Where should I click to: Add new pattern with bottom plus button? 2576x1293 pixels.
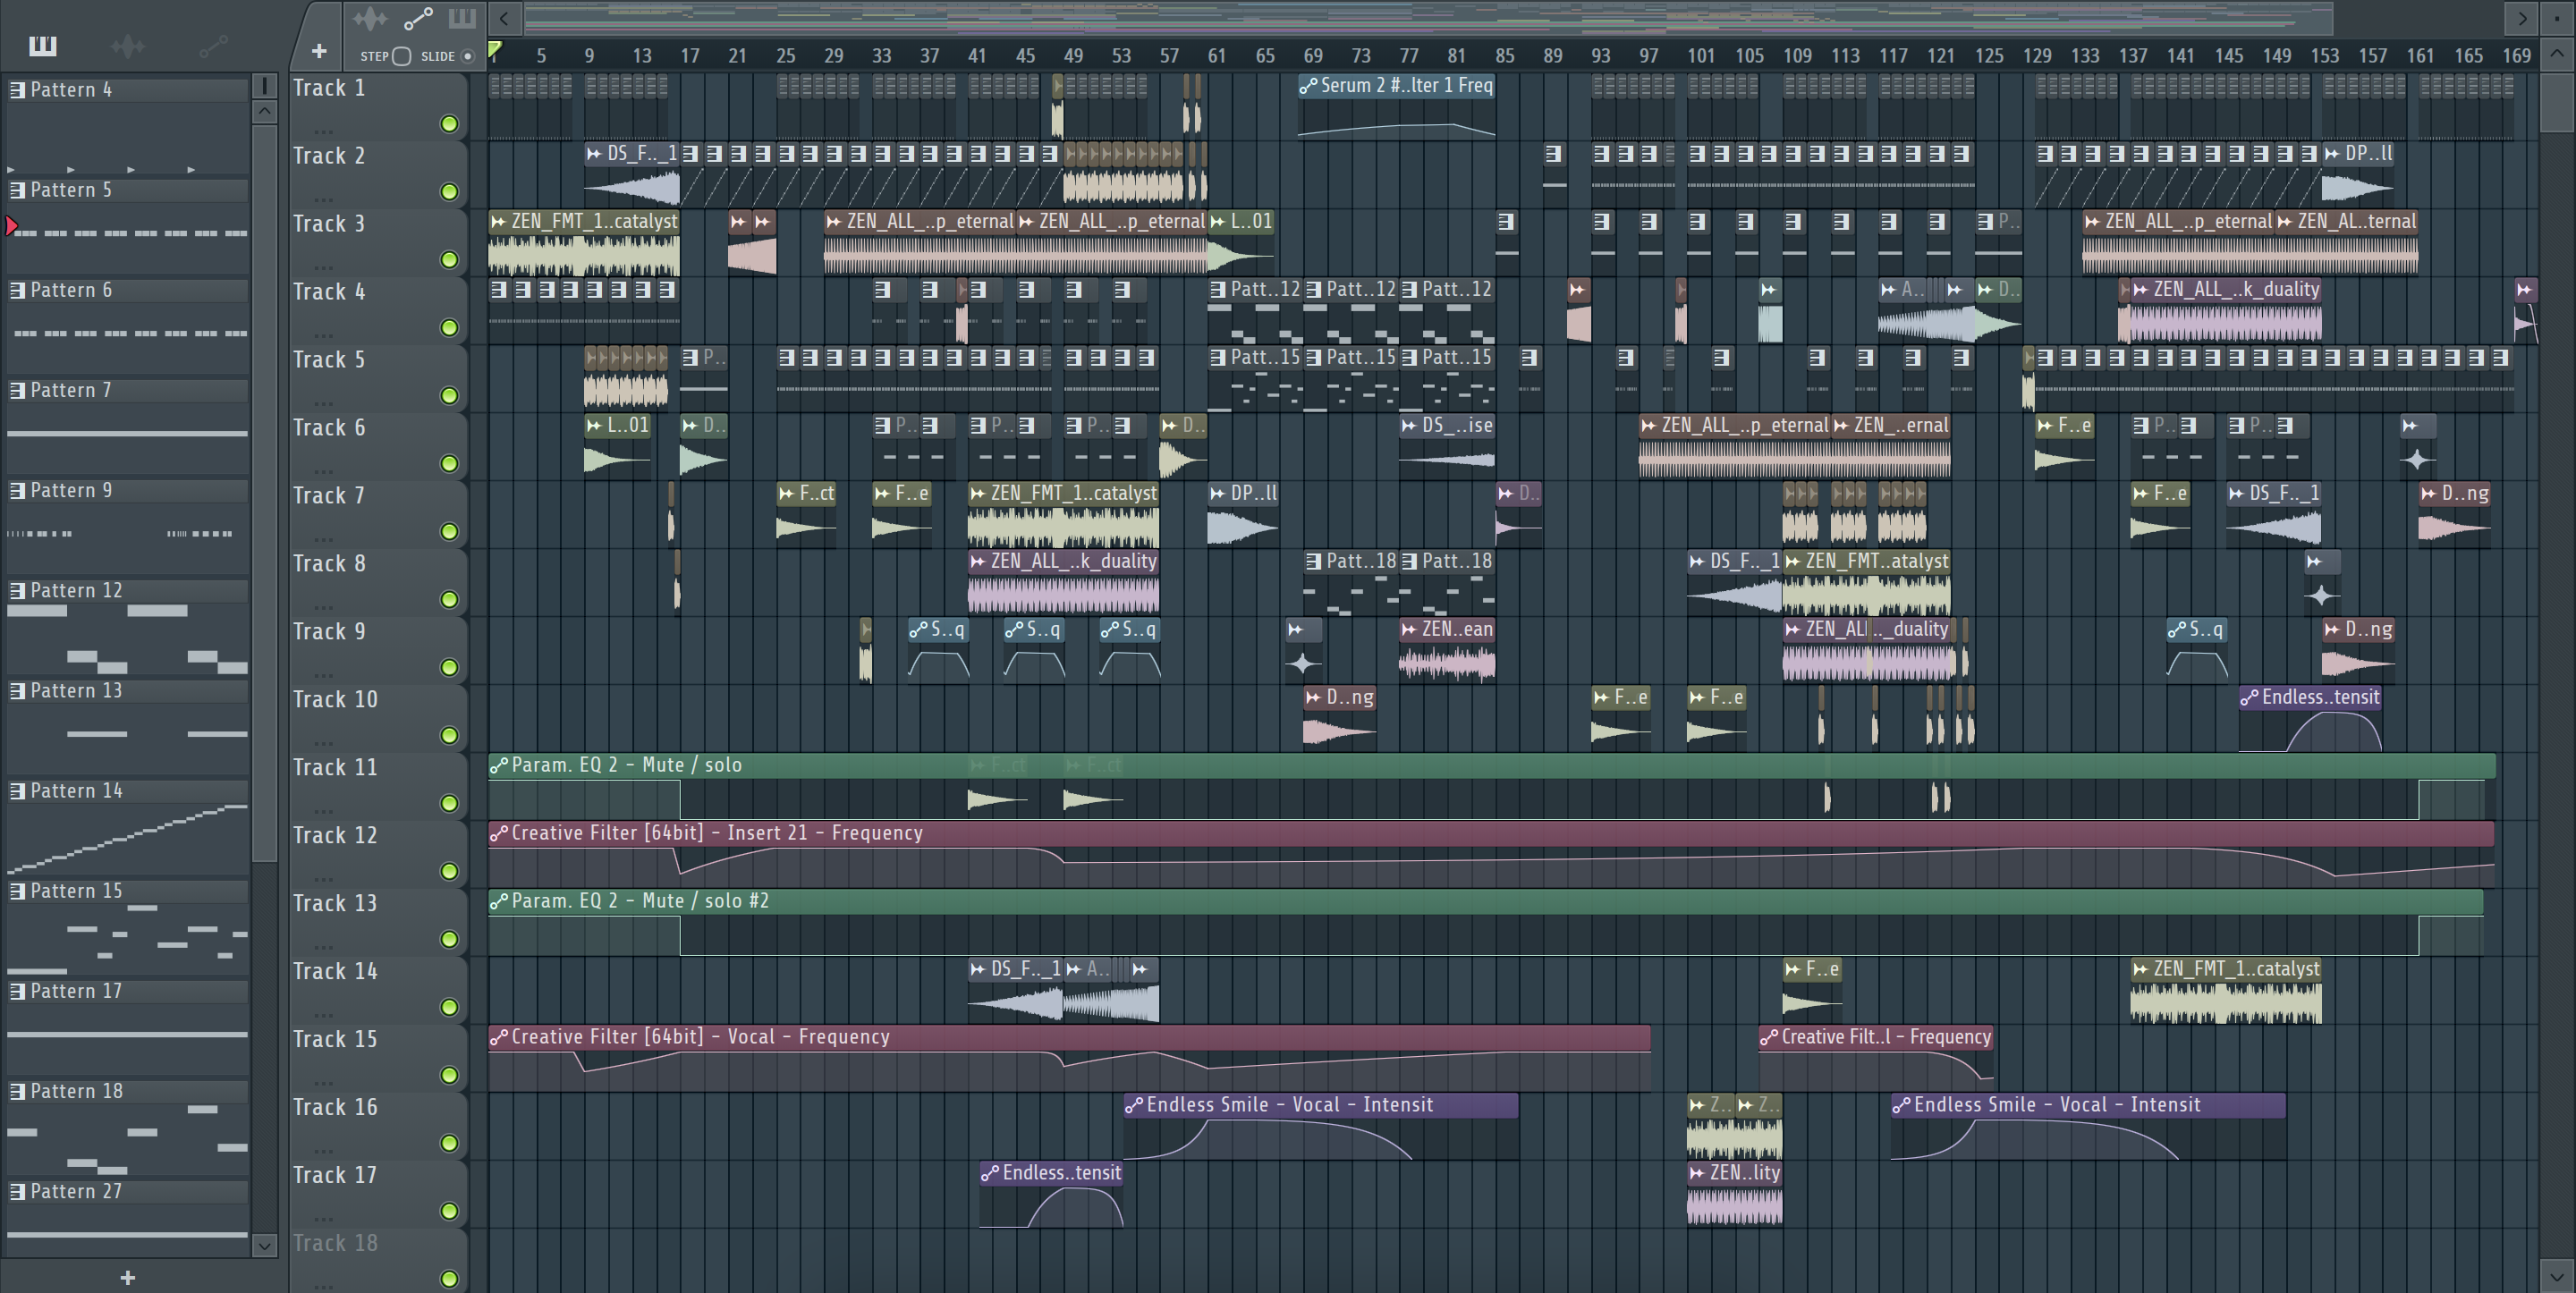pyautogui.click(x=128, y=1277)
